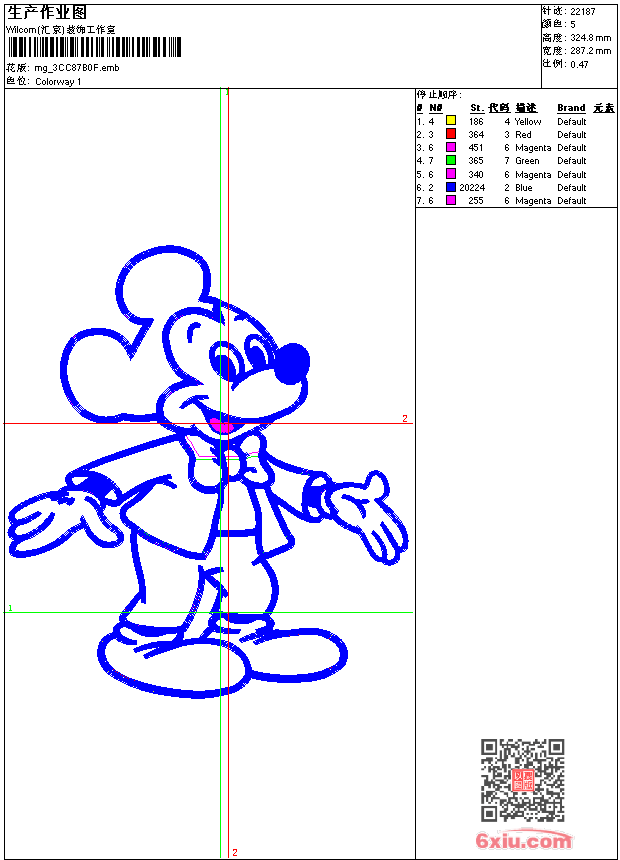This screenshot has height=860, width=620.
Task: Click the stitch count "364"
Action: tap(476, 134)
